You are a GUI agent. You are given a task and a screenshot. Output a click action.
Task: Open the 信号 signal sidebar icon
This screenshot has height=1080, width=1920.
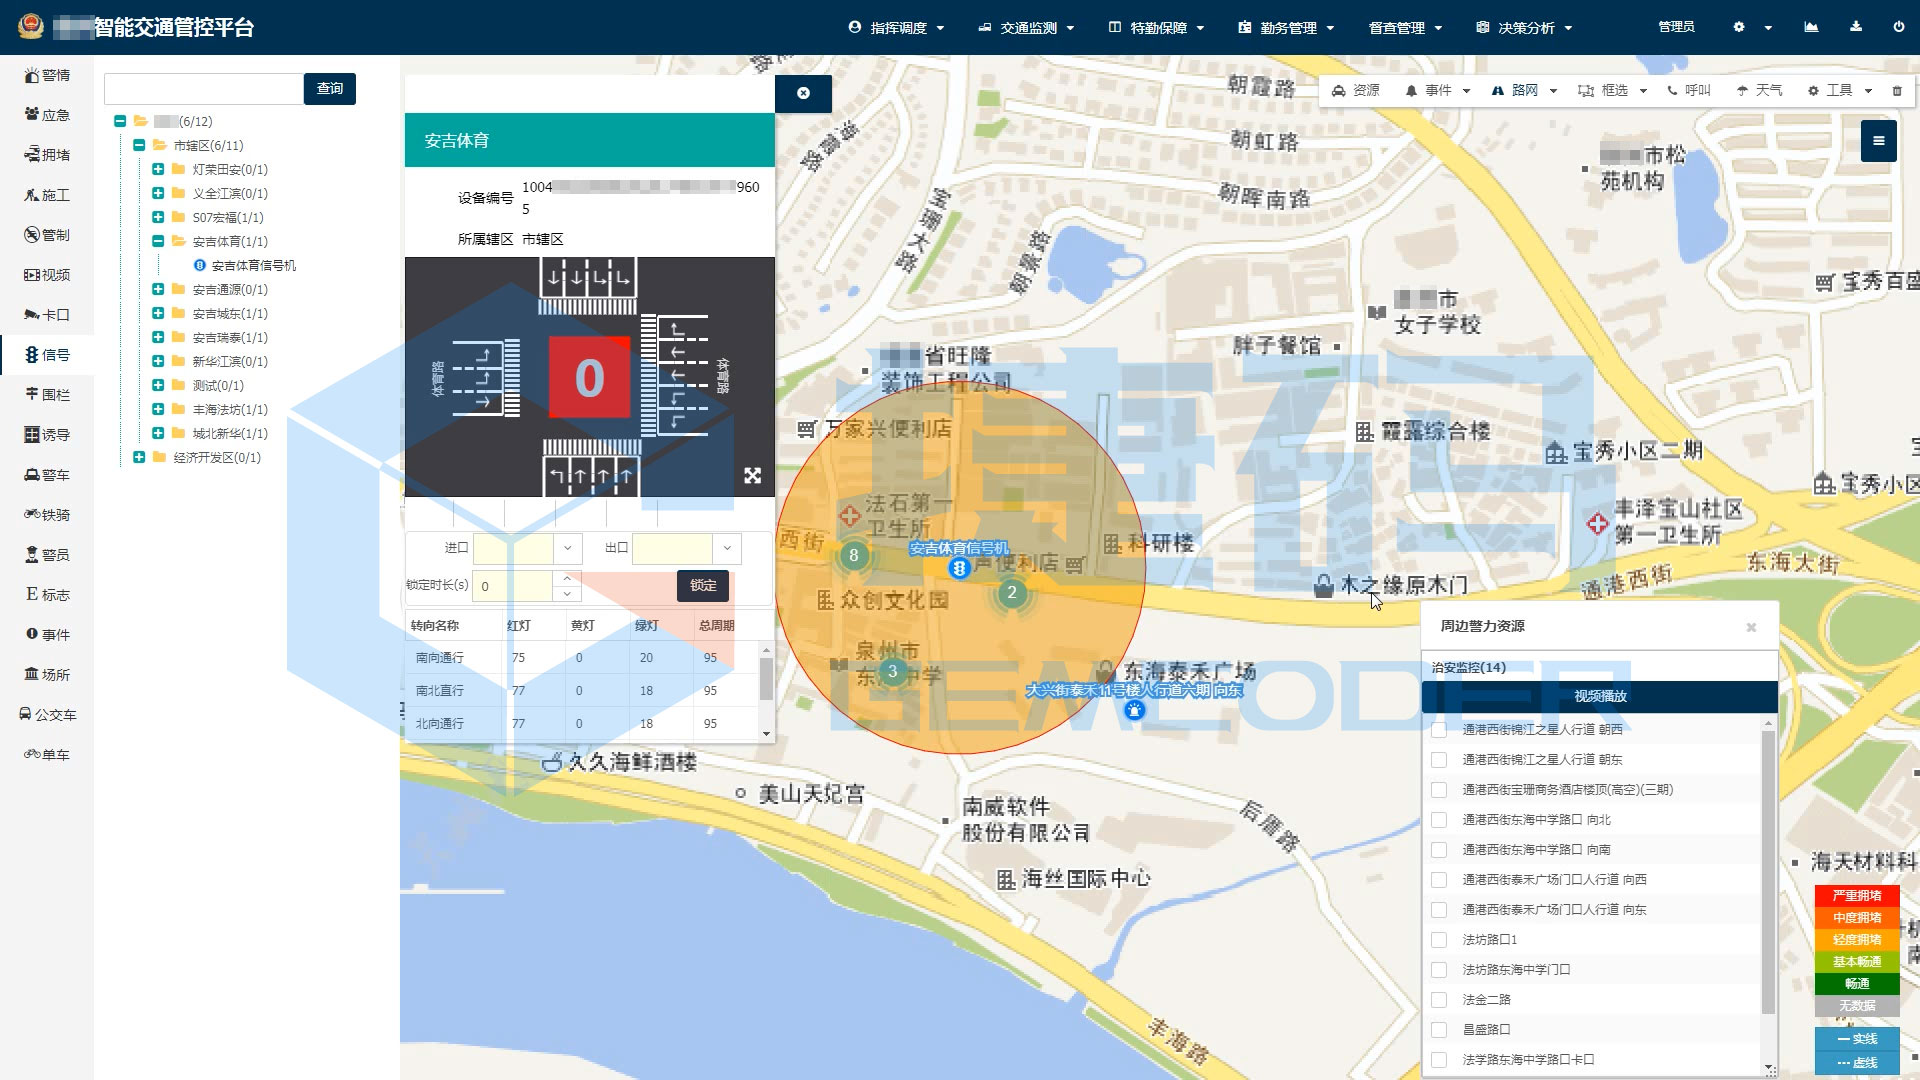coord(47,355)
